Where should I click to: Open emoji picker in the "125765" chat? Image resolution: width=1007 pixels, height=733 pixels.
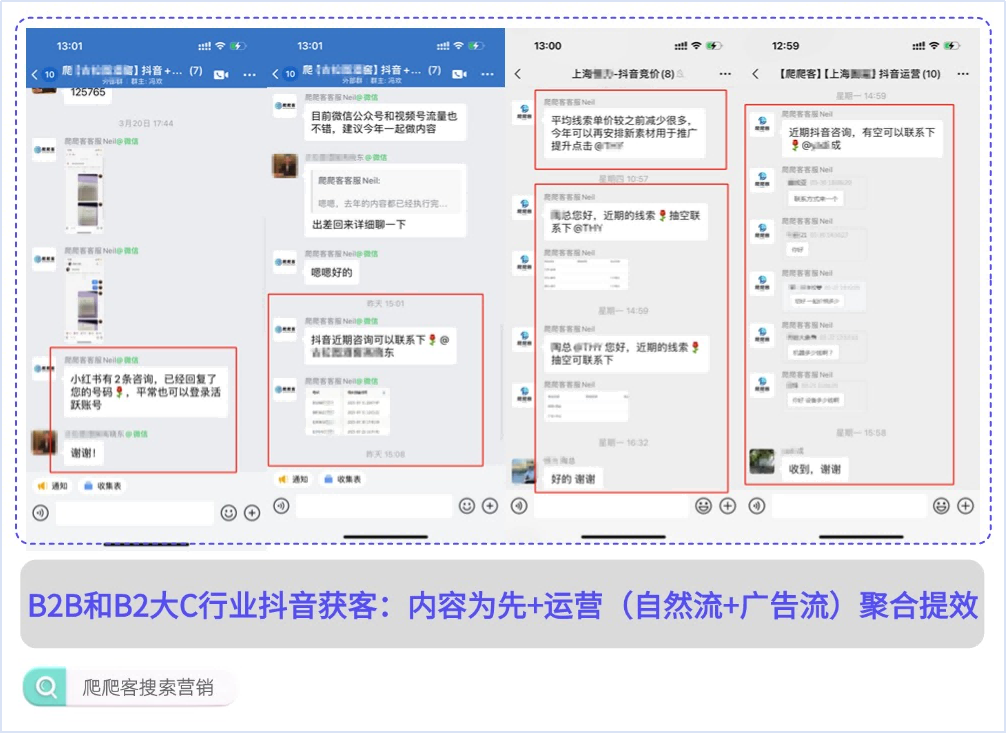click(x=229, y=513)
